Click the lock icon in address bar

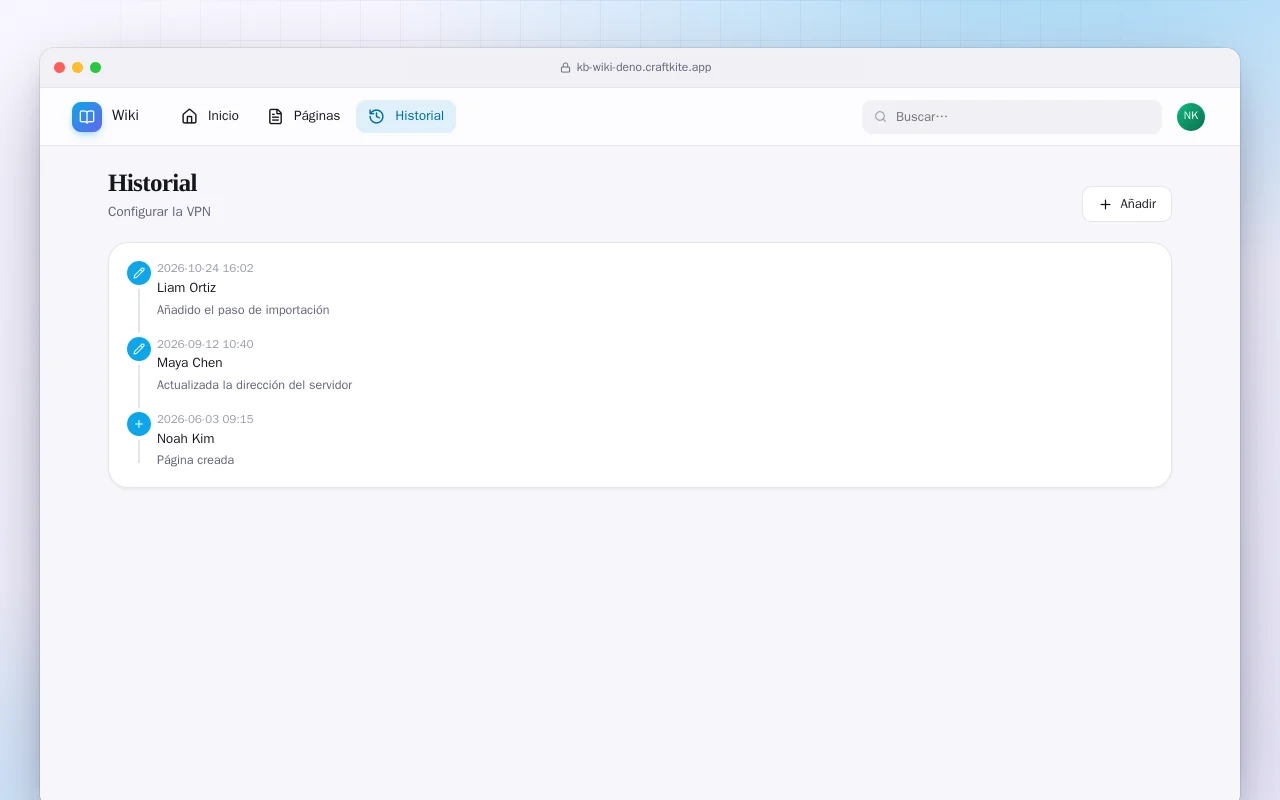(x=565, y=67)
